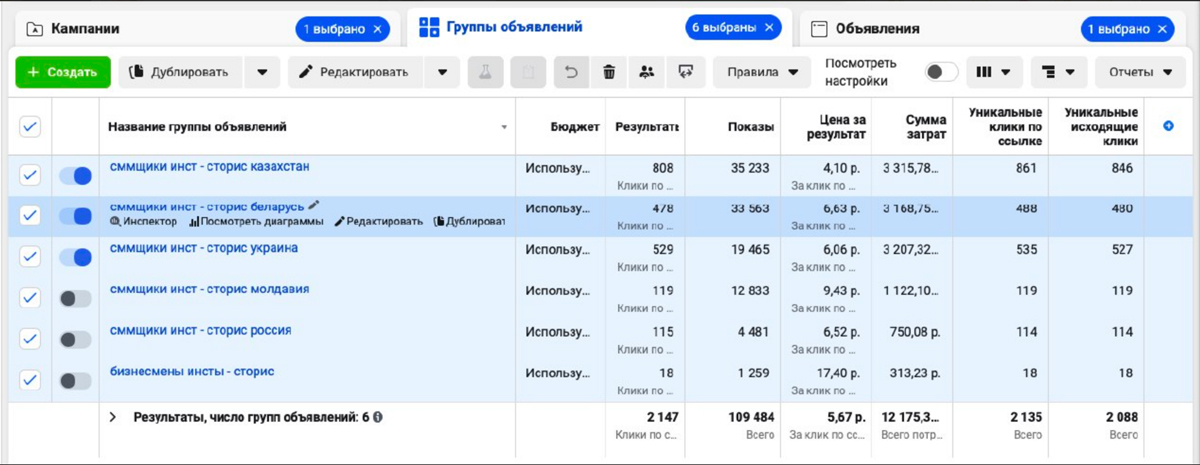Click pencil icon next to сторис беларусь
This screenshot has width=1200, height=465.
(314, 206)
